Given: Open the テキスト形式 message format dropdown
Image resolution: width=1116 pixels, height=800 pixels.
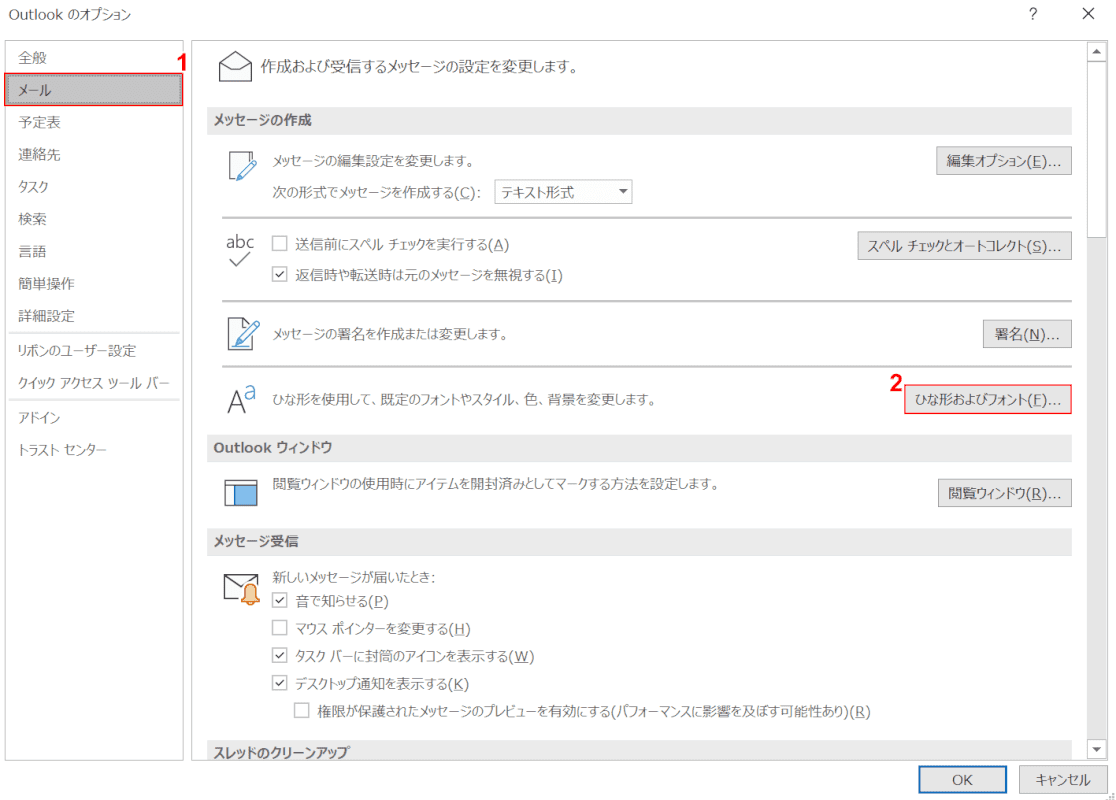Looking at the screenshot, I should point(563,192).
